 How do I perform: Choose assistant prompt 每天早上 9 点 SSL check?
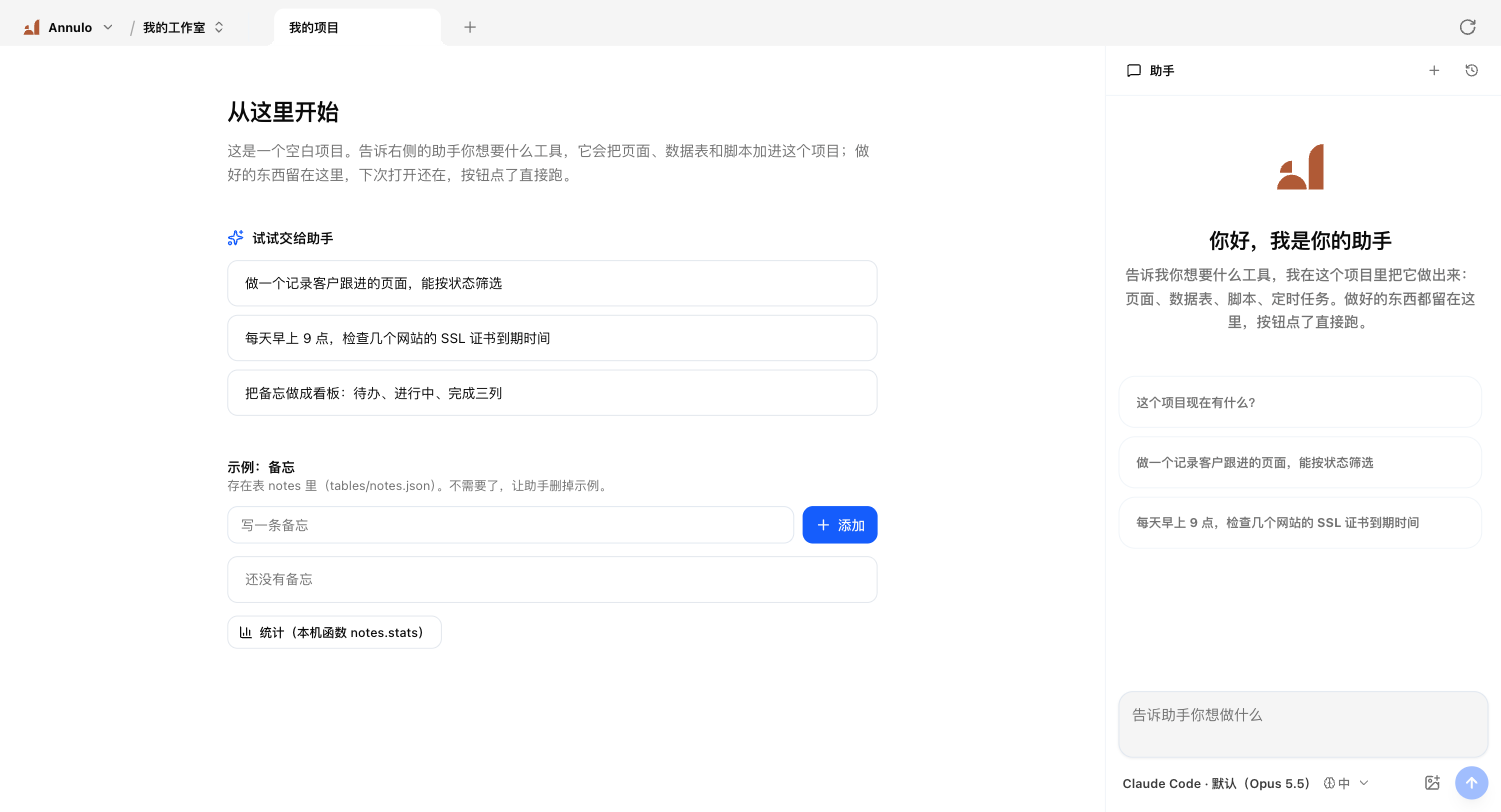click(1300, 522)
